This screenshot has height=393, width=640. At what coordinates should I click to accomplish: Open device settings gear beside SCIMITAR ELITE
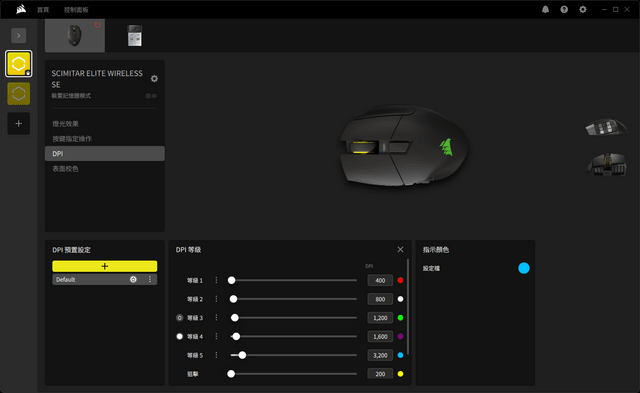[154, 78]
